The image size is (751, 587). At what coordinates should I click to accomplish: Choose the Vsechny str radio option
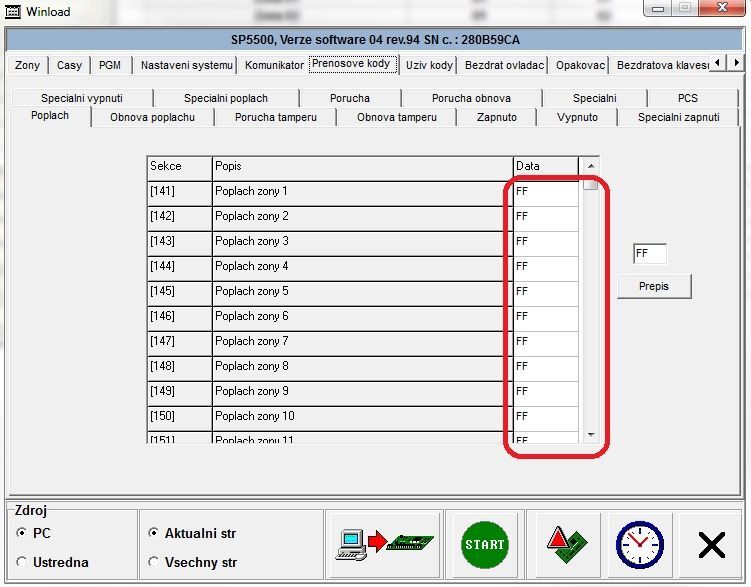(x=153, y=563)
